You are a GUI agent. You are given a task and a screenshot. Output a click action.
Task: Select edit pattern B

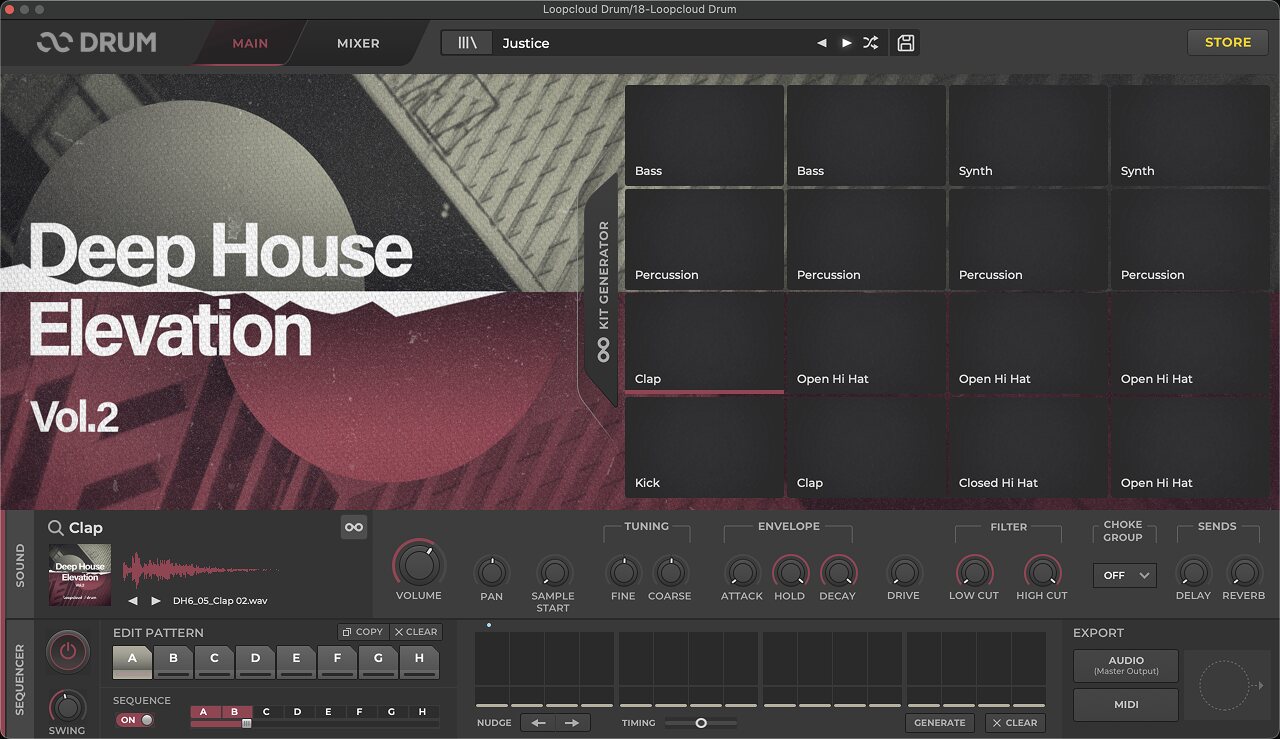pos(173,661)
